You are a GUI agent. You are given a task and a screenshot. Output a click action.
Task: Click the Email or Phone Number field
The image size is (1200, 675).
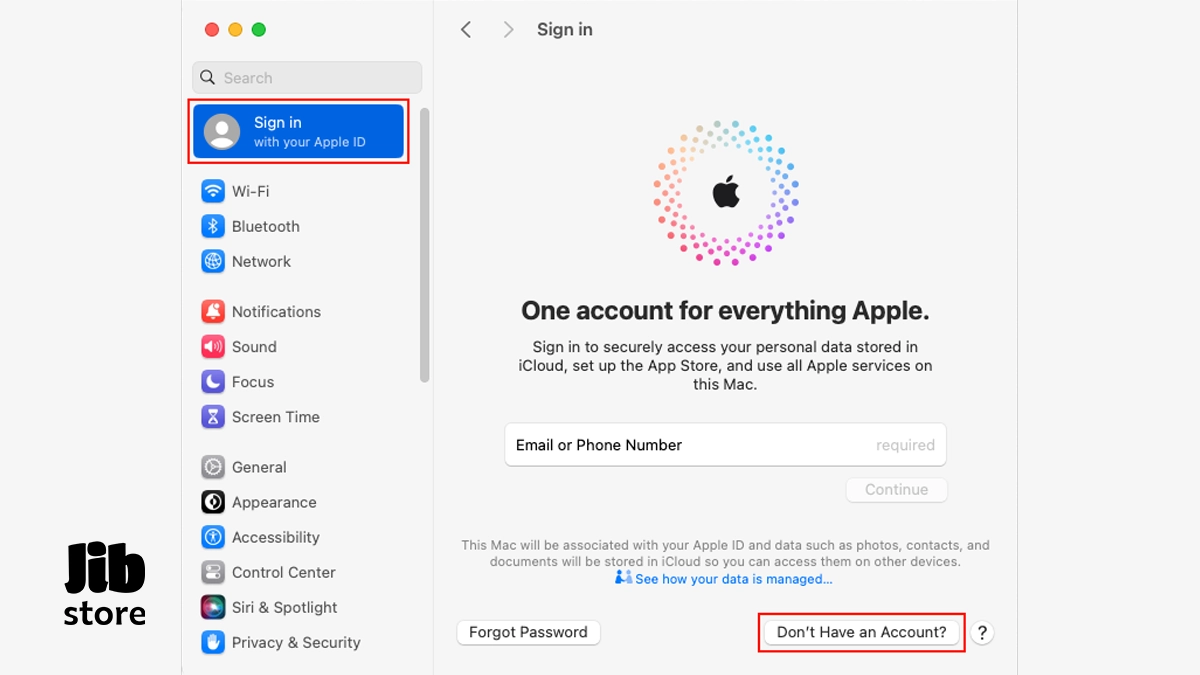coord(725,445)
